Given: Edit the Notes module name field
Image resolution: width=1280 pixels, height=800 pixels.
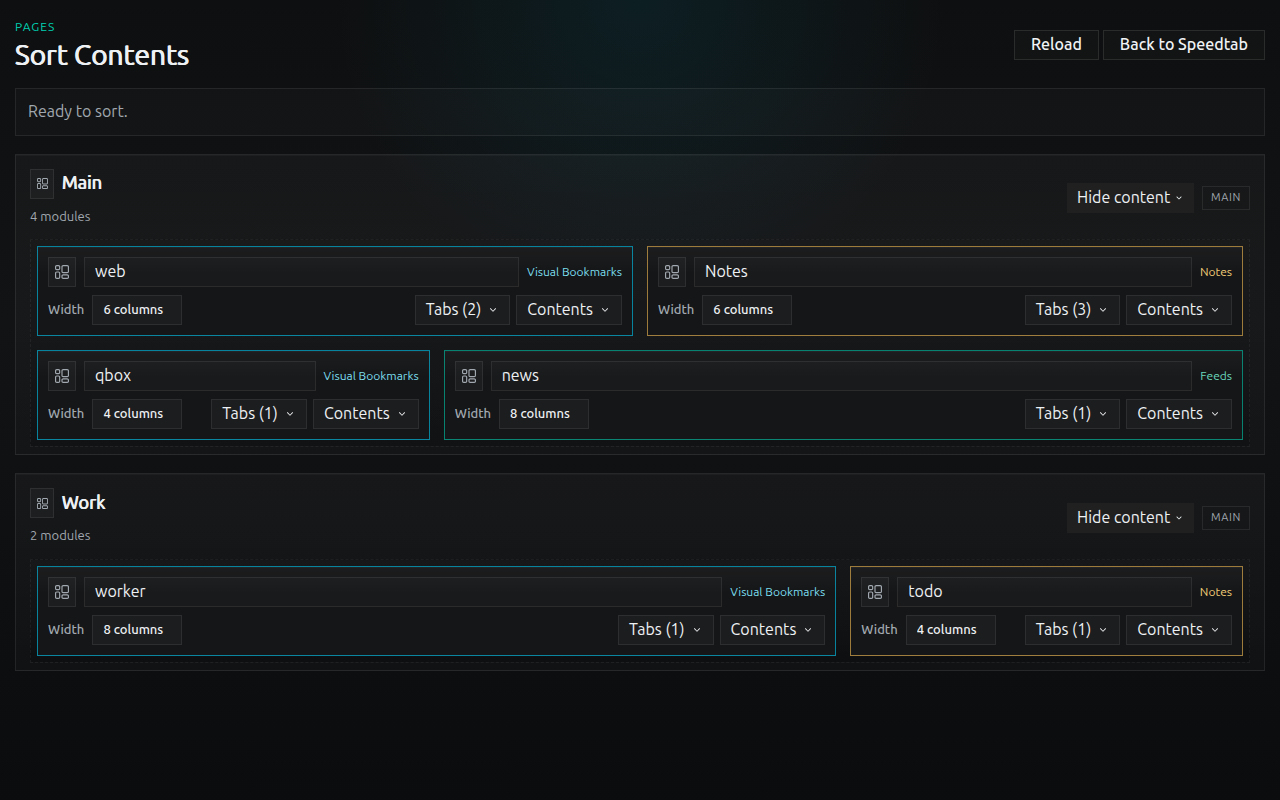Looking at the screenshot, I should (943, 272).
